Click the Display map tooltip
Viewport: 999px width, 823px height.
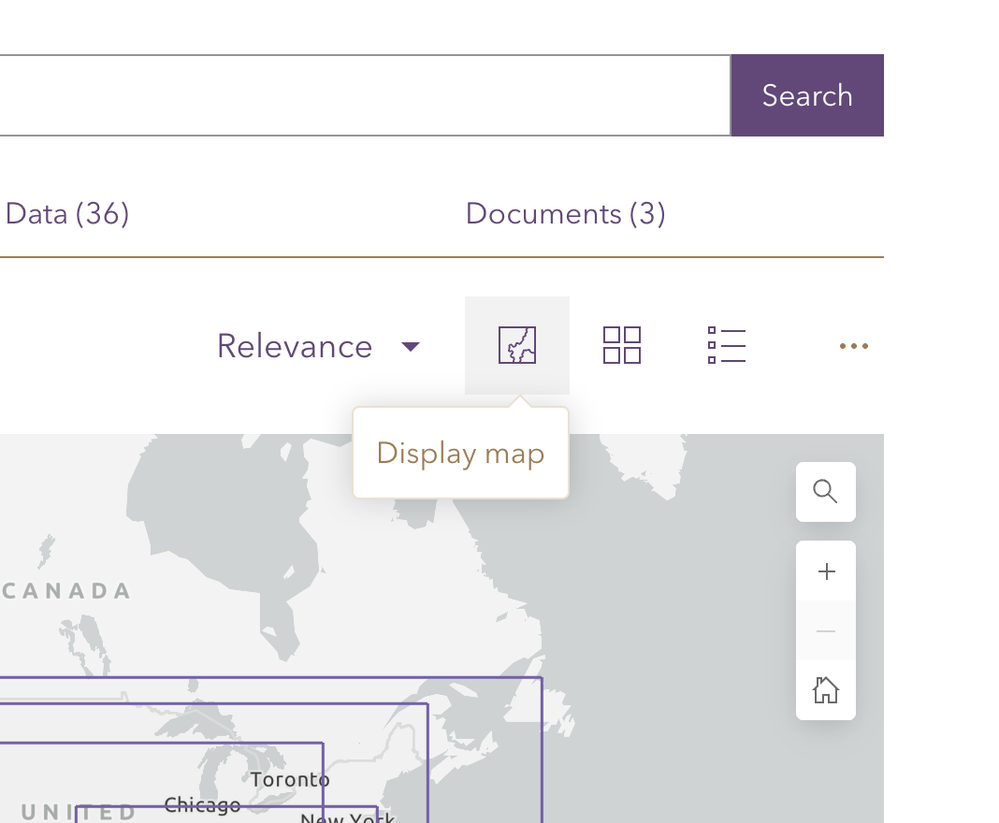coord(460,453)
